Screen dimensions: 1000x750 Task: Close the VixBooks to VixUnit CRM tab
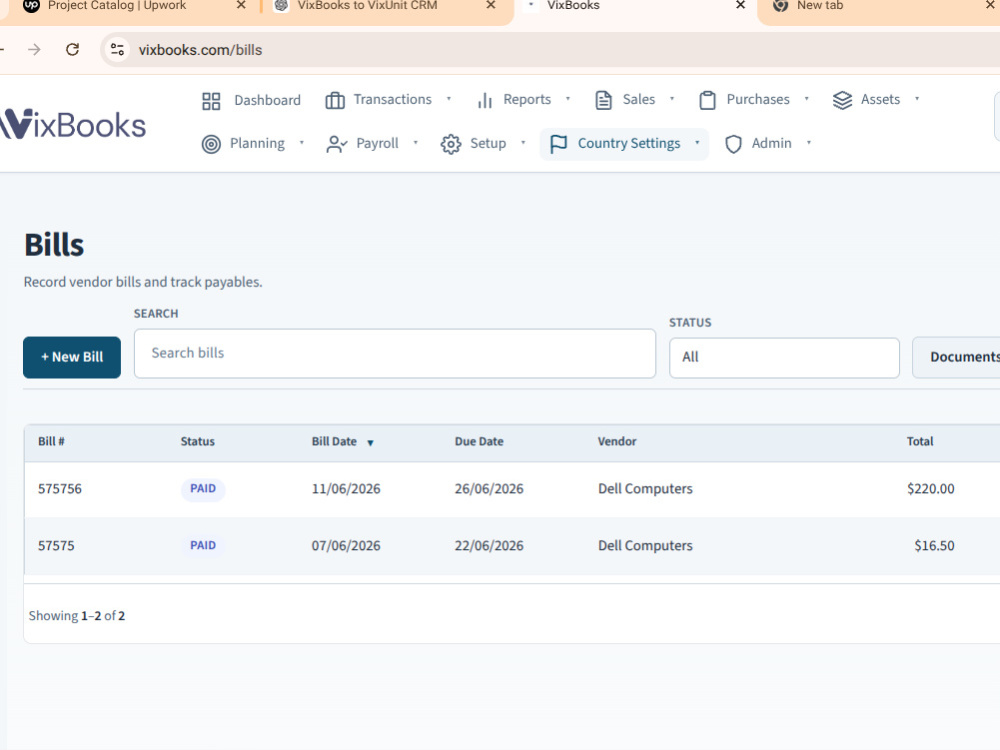[x=490, y=5]
